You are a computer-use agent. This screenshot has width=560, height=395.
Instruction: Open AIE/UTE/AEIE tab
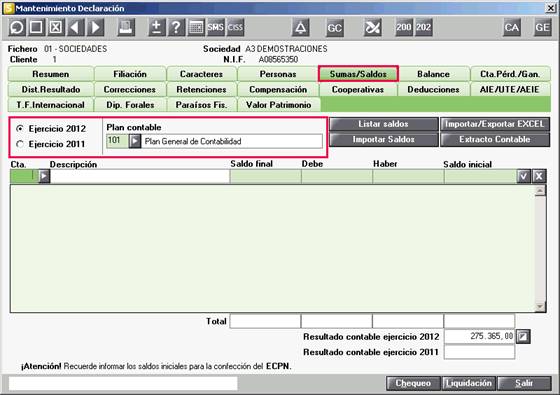[510, 89]
